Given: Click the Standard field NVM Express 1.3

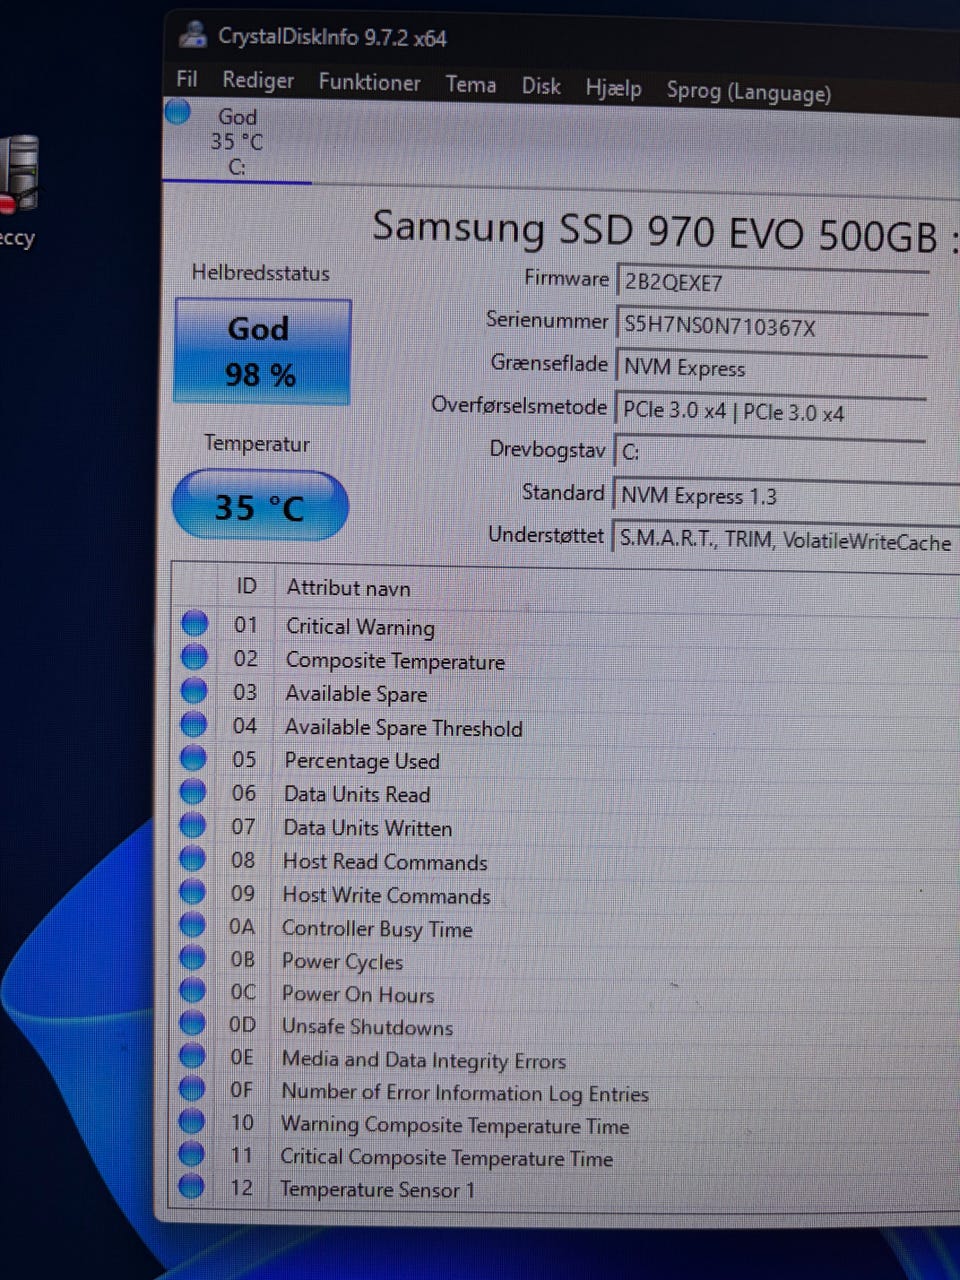Looking at the screenshot, I should tap(786, 496).
